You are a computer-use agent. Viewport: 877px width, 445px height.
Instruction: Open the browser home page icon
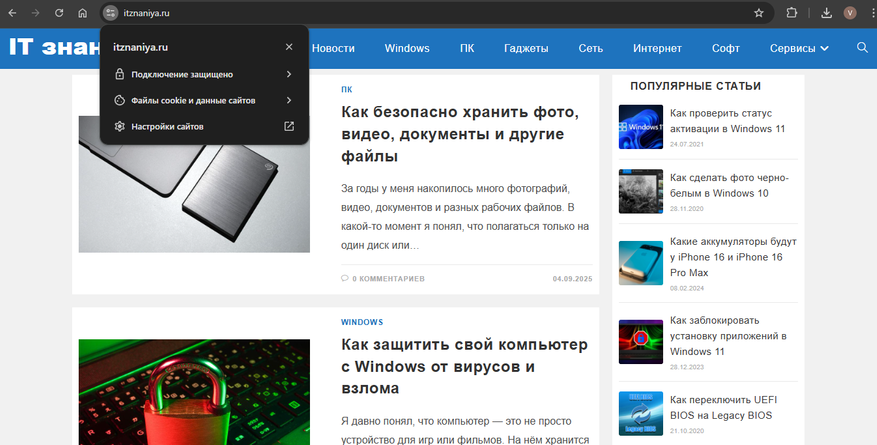pyautogui.click(x=83, y=13)
